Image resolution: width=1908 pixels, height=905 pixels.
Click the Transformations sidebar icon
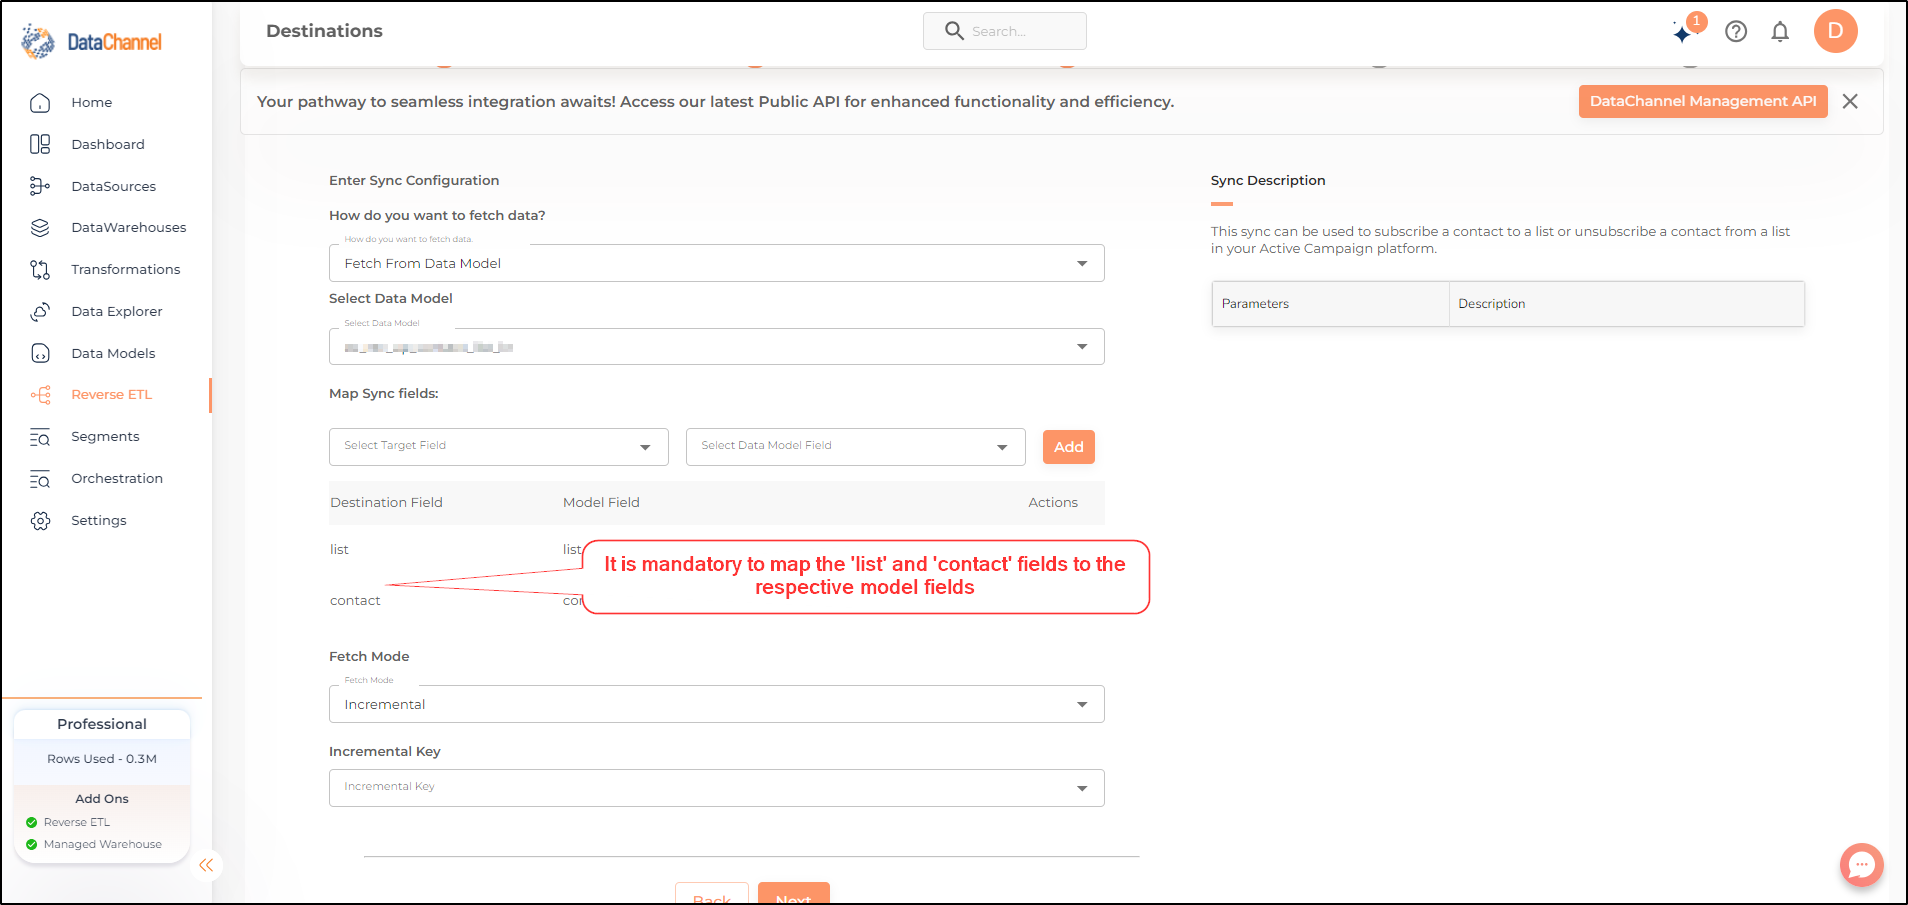(40, 270)
